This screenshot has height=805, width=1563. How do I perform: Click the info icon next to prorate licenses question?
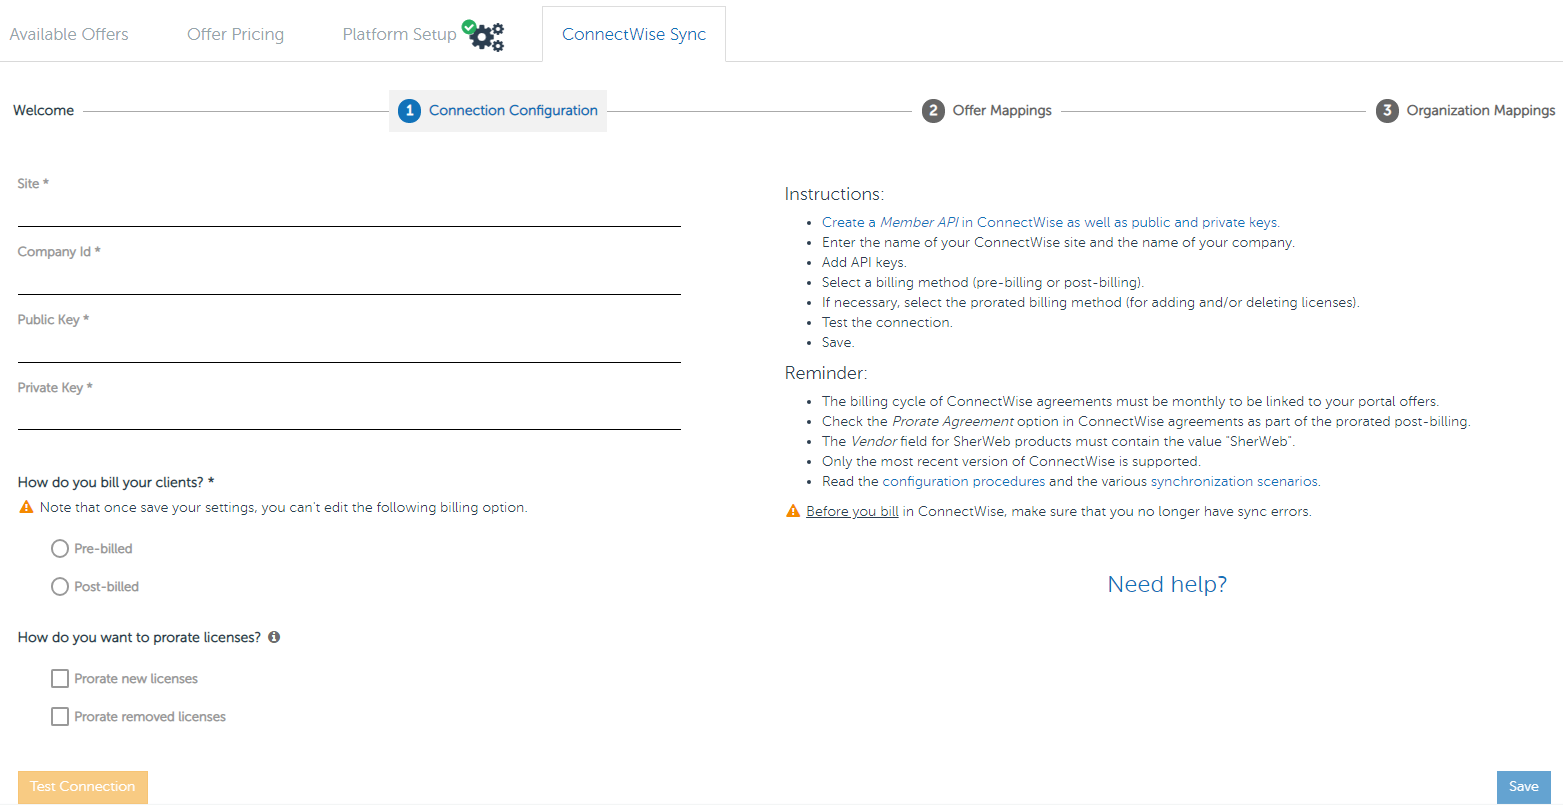click(274, 637)
